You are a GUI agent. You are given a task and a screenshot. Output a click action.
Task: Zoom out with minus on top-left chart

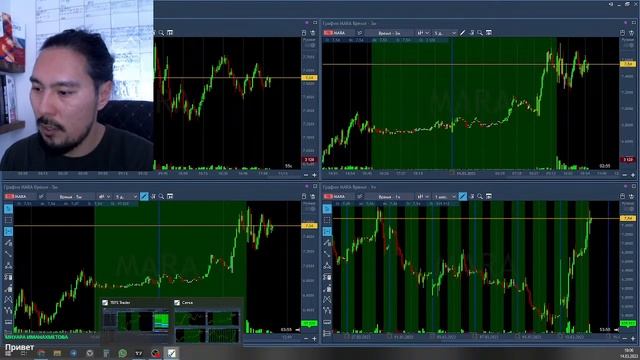click(x=306, y=175)
